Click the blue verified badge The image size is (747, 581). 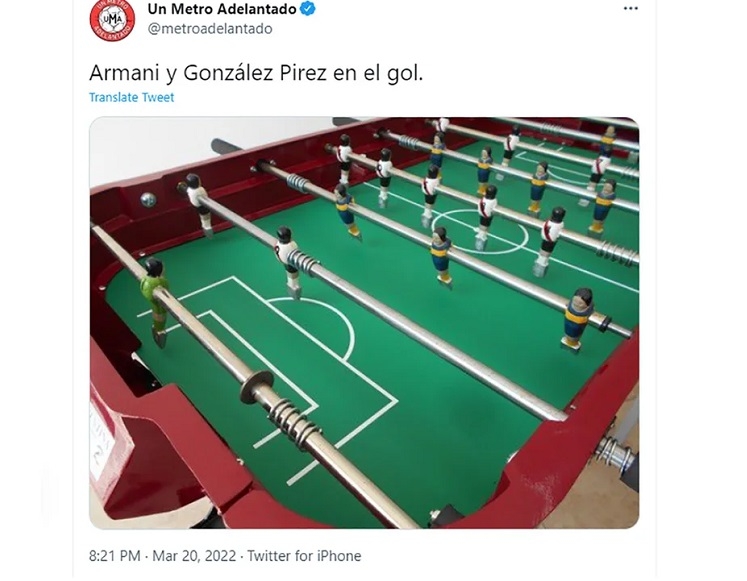pyautogui.click(x=308, y=9)
